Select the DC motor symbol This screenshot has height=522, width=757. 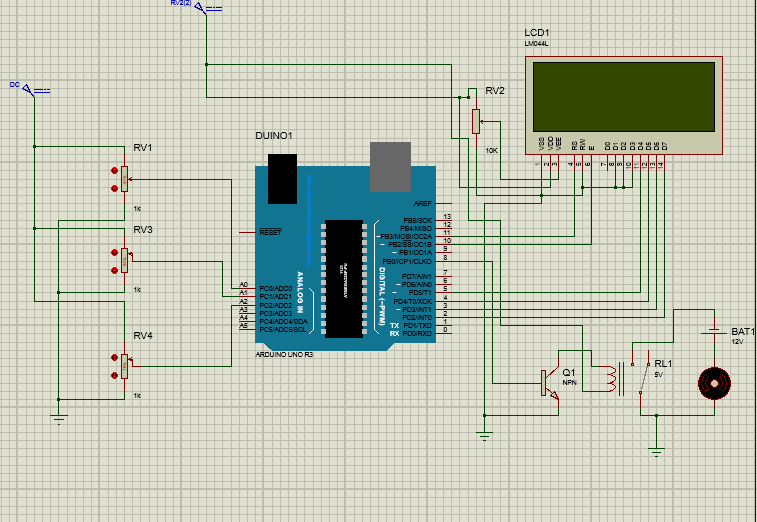714,383
